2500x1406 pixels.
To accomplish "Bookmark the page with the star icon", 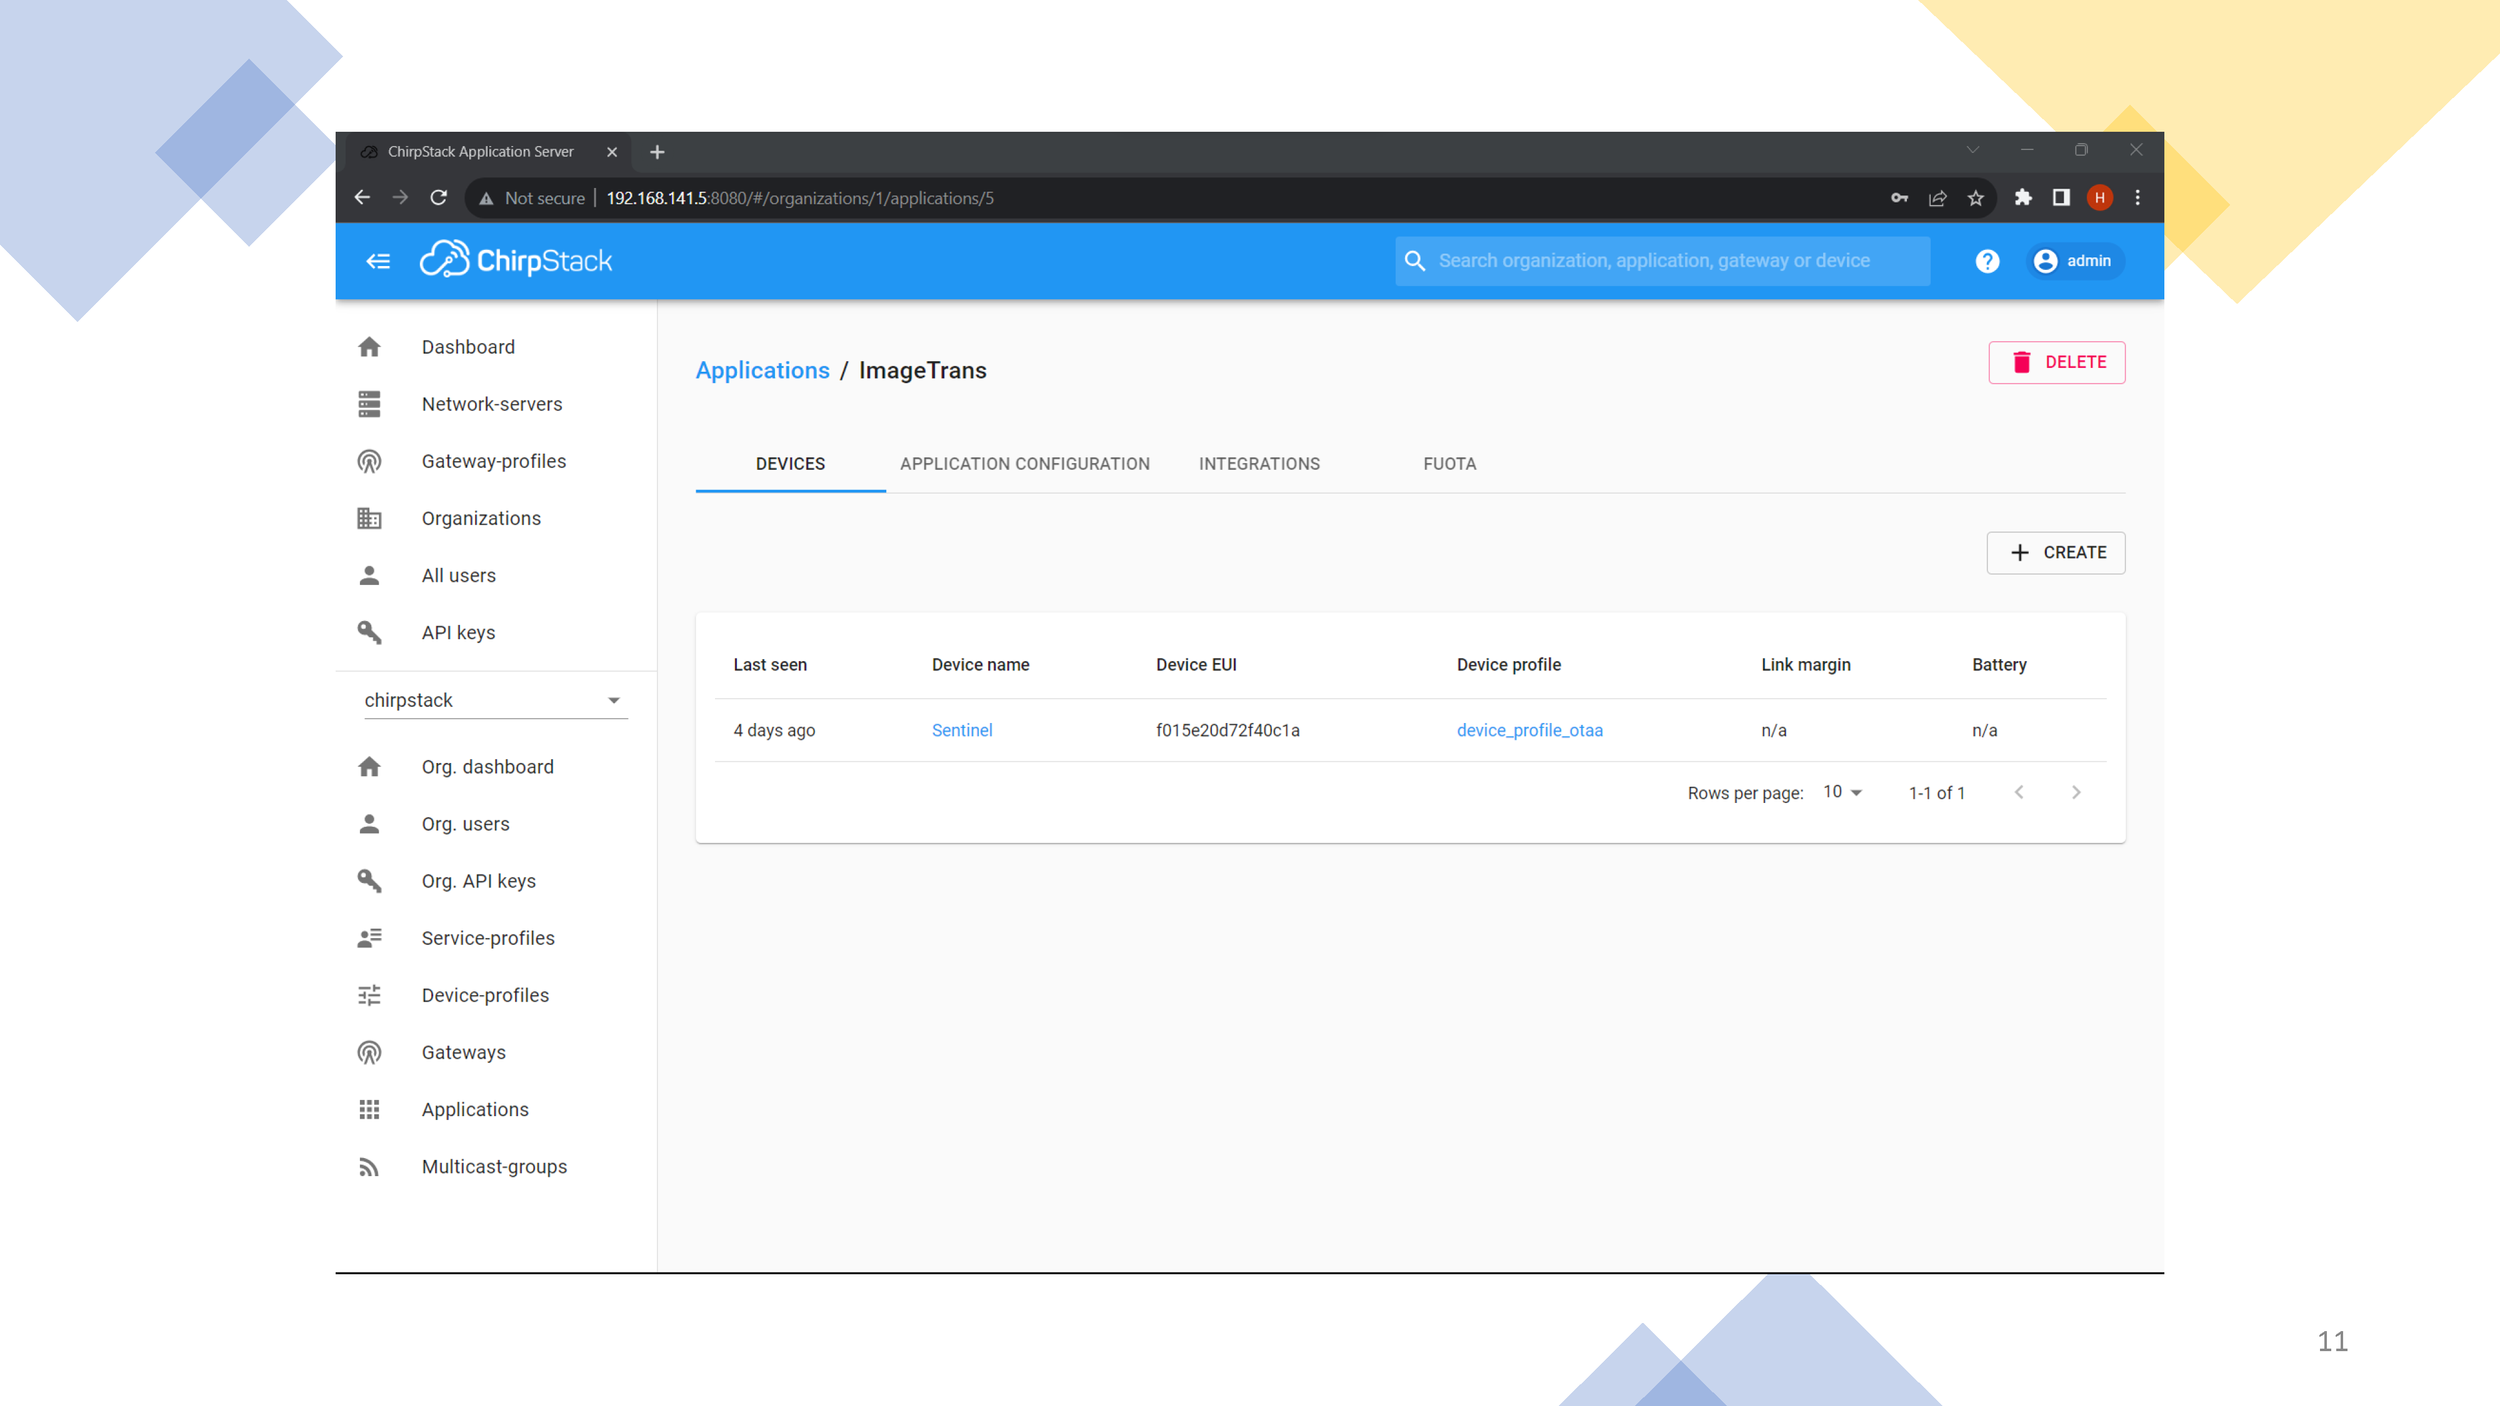I will 1975,198.
